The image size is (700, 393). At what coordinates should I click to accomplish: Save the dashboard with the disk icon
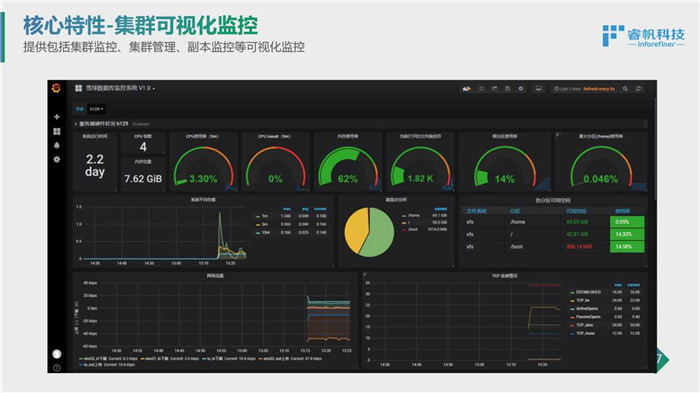[508, 88]
